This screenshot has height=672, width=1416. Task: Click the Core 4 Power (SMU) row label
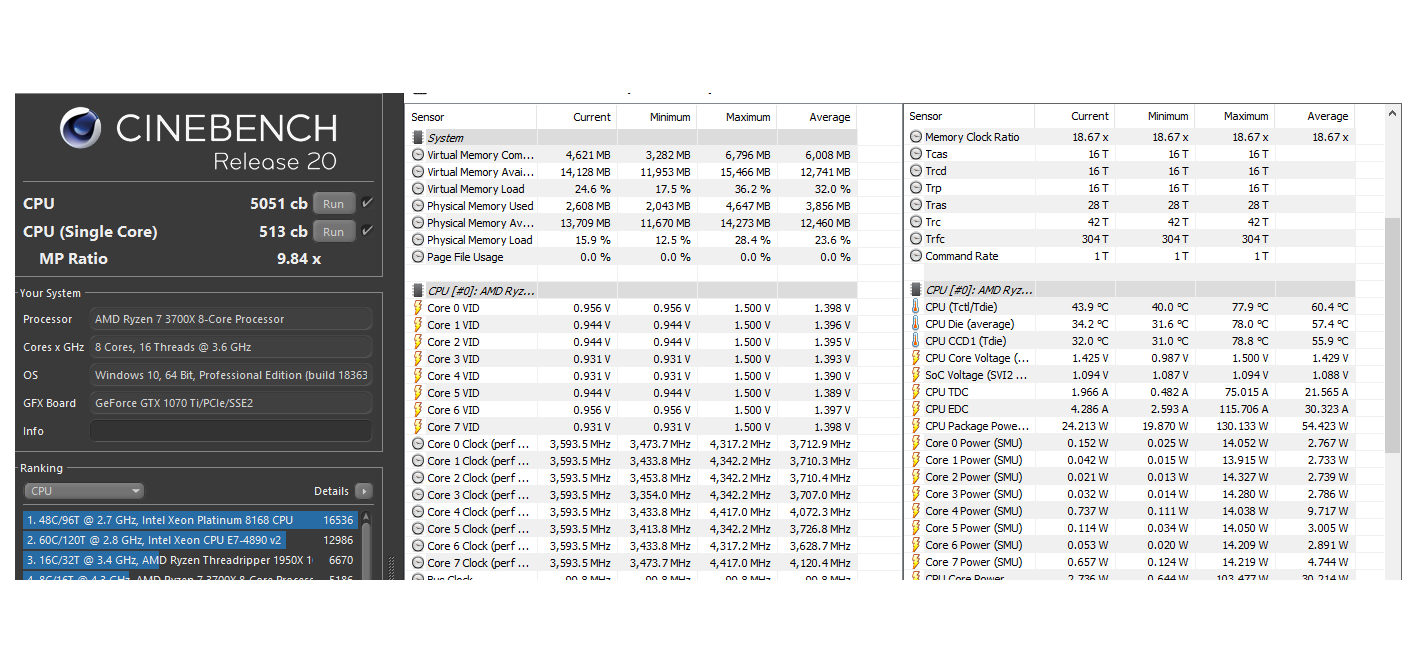pyautogui.click(x=974, y=511)
